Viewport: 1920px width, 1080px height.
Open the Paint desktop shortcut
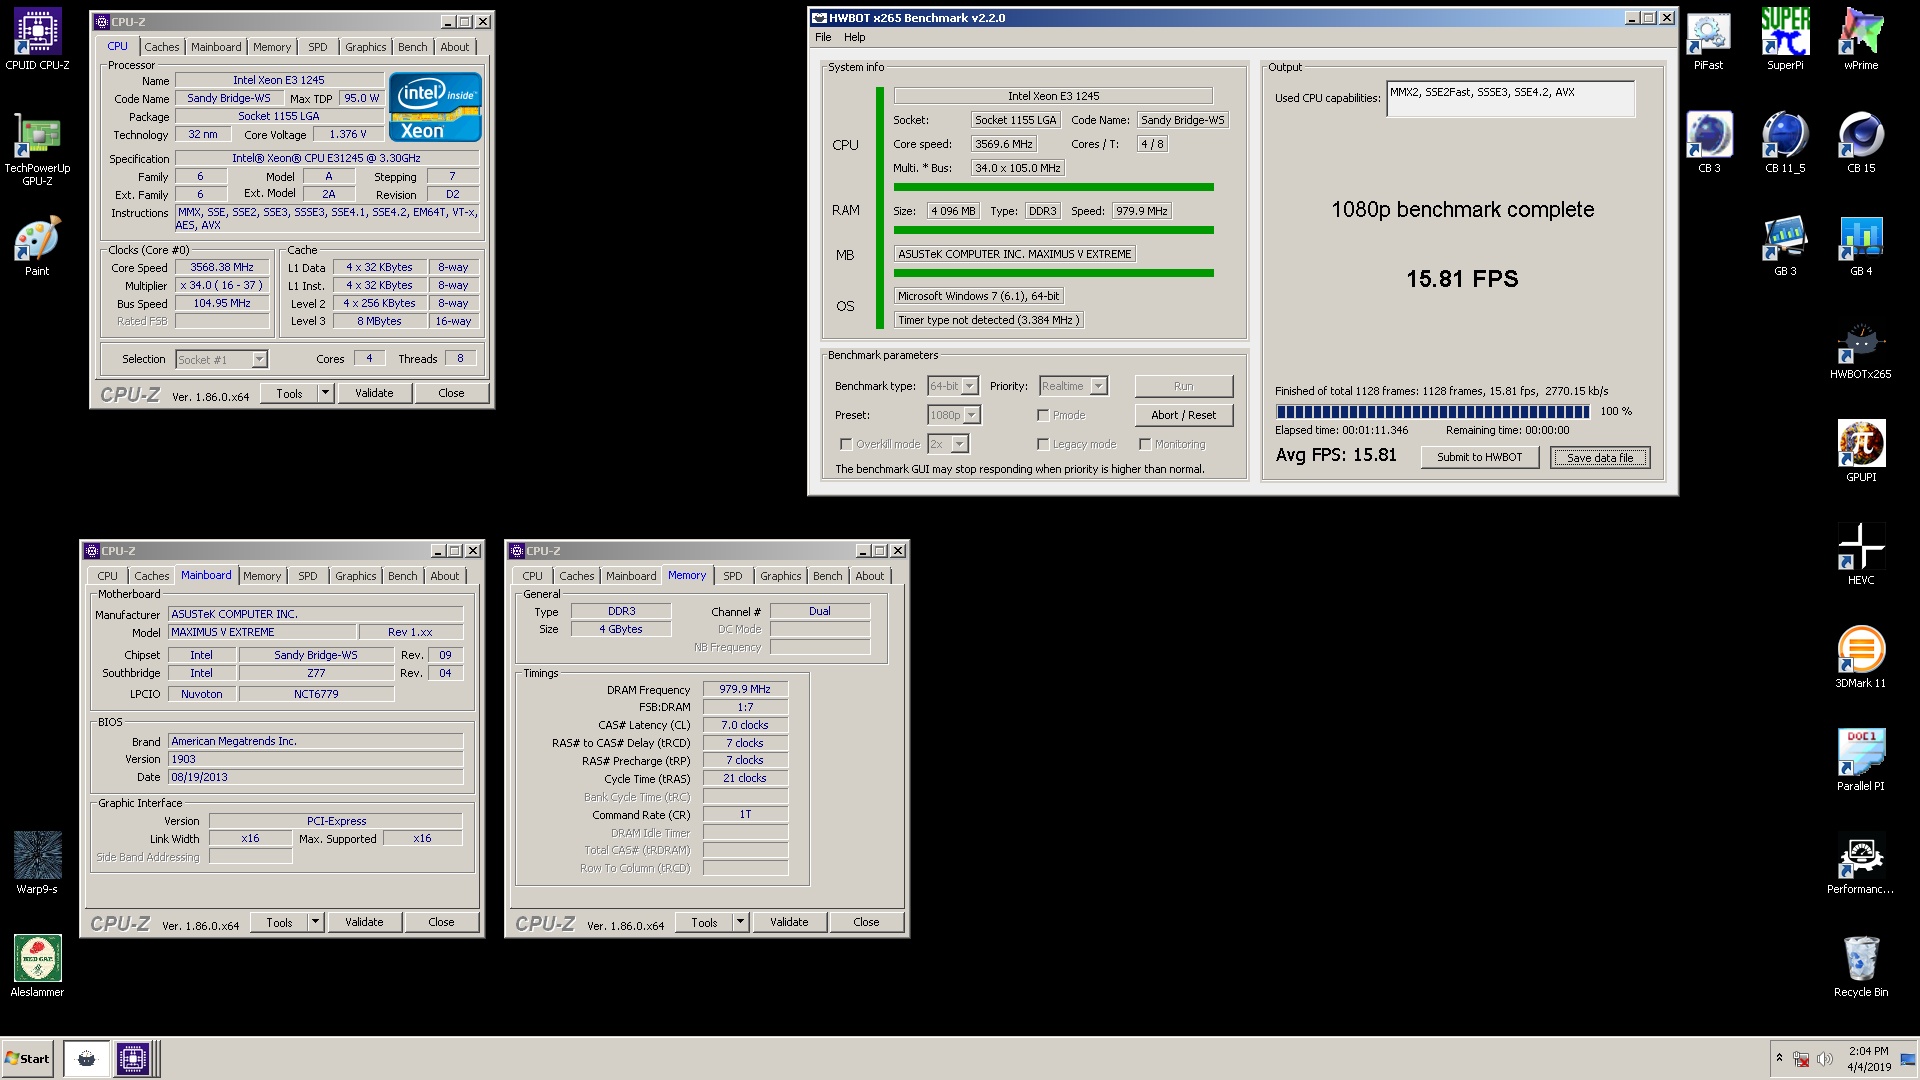[x=37, y=246]
